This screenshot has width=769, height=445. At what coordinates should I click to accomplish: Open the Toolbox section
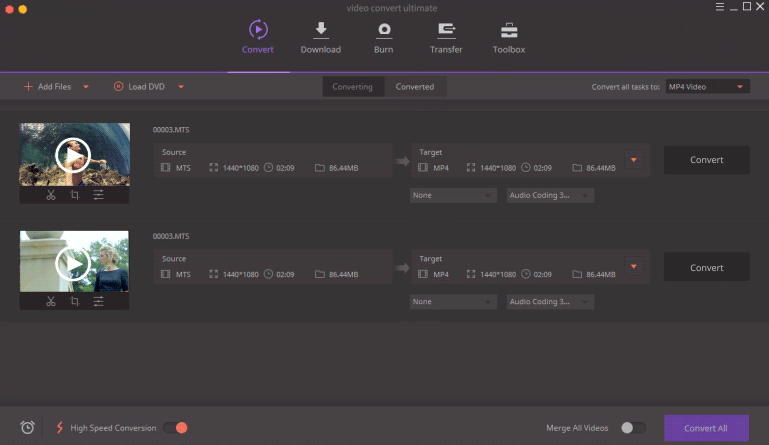coord(509,38)
